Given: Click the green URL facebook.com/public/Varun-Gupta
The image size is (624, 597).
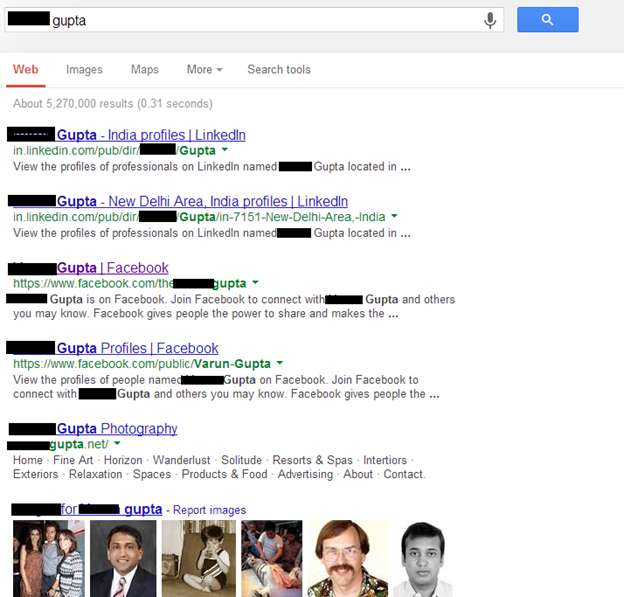Looking at the screenshot, I should [142, 364].
